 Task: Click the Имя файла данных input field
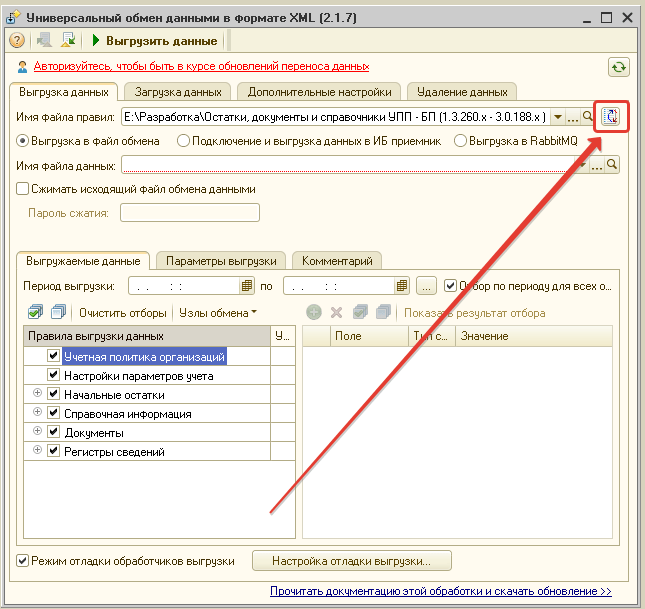[x=350, y=165]
